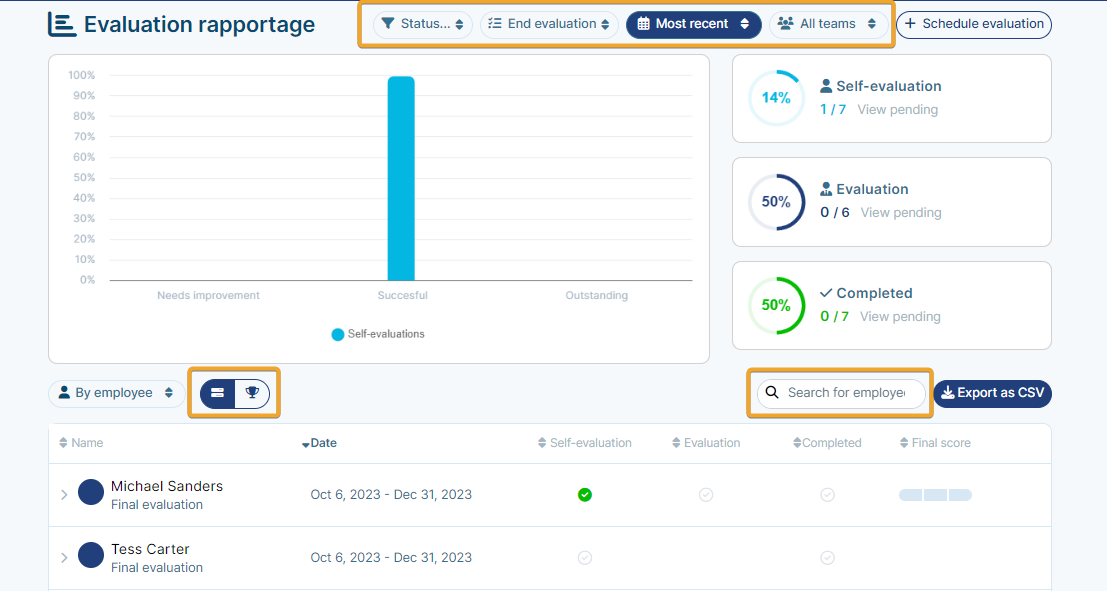Click Michael Sanders' grey Completed status check
This screenshot has height=591, width=1107.
(827, 495)
